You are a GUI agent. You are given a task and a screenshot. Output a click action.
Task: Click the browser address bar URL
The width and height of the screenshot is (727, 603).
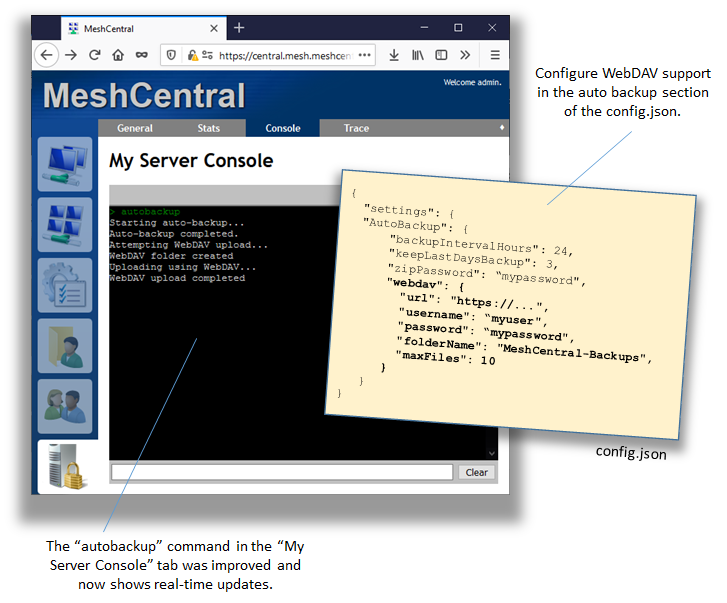pyautogui.click(x=285, y=56)
